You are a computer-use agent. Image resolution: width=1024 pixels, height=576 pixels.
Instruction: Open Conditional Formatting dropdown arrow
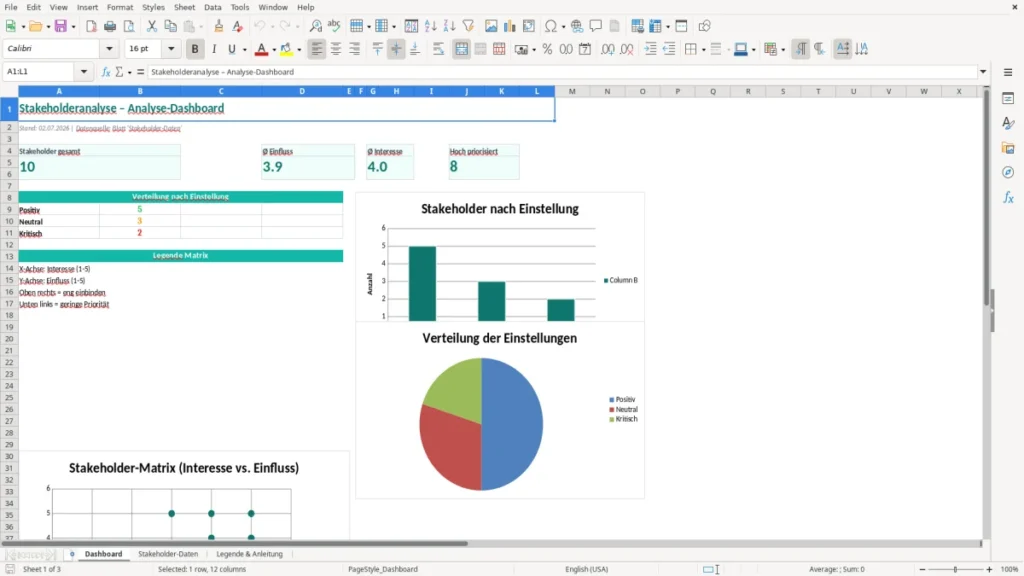pyautogui.click(x=783, y=49)
